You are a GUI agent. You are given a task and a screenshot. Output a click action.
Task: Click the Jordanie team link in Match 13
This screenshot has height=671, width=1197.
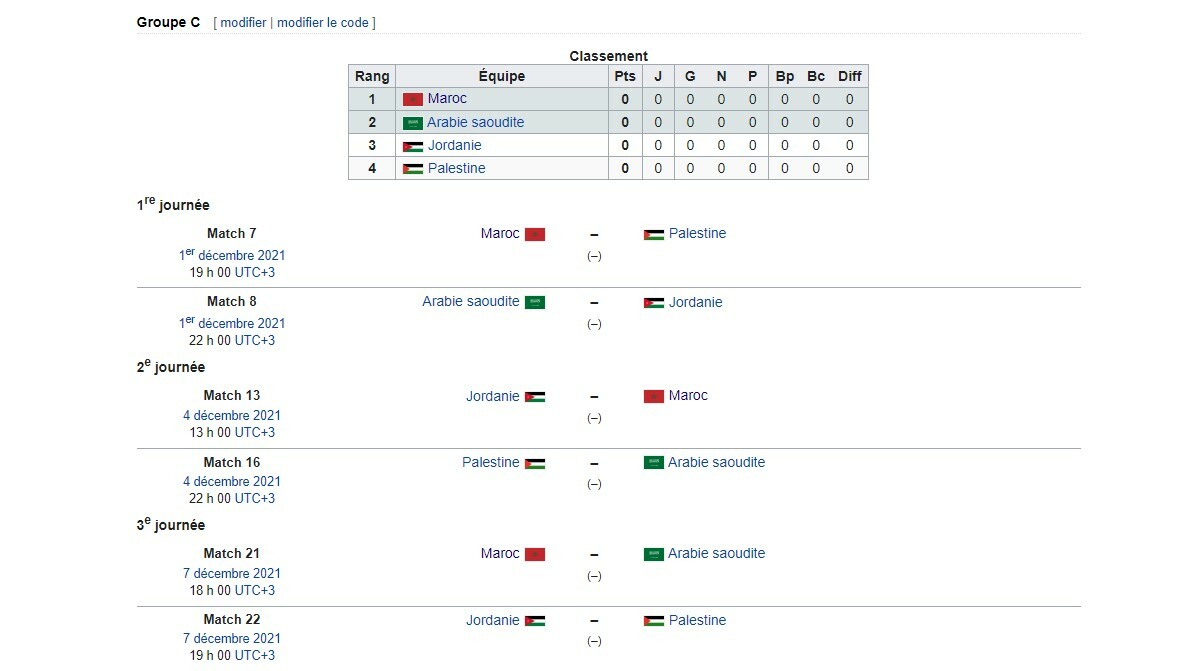[492, 396]
